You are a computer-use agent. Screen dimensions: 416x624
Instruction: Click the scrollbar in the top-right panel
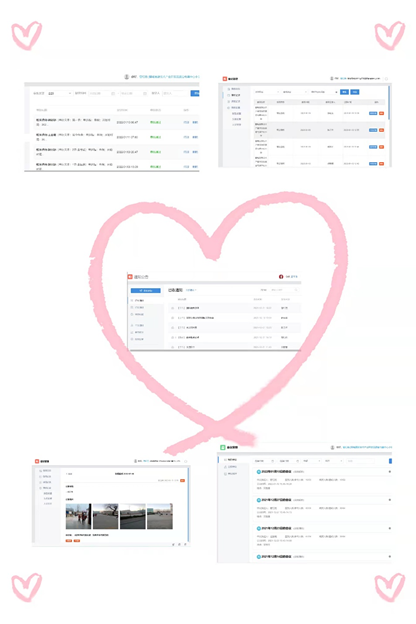(x=389, y=103)
